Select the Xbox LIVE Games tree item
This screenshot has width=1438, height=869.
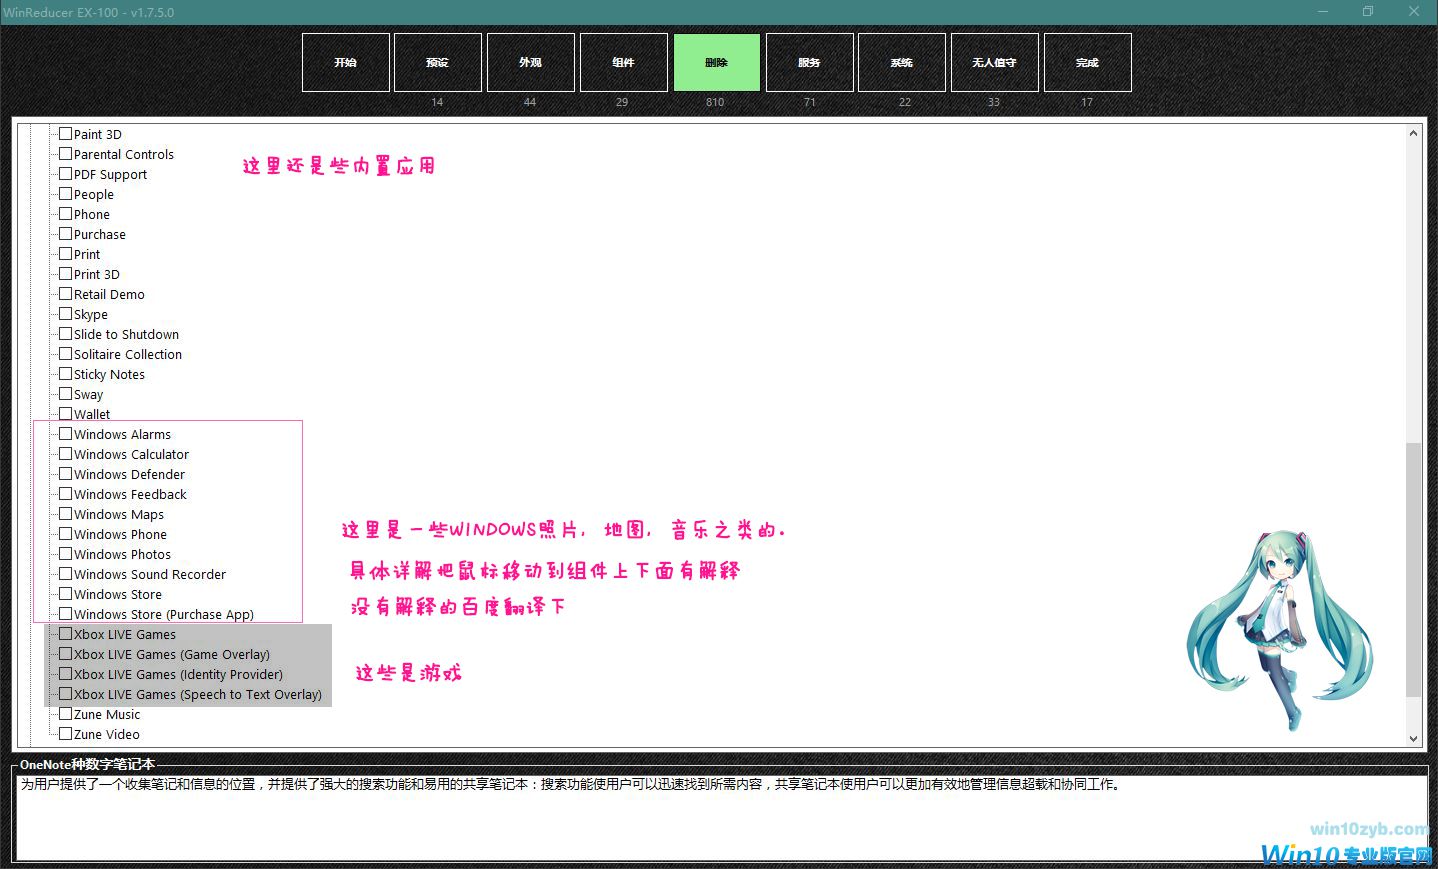(x=124, y=634)
